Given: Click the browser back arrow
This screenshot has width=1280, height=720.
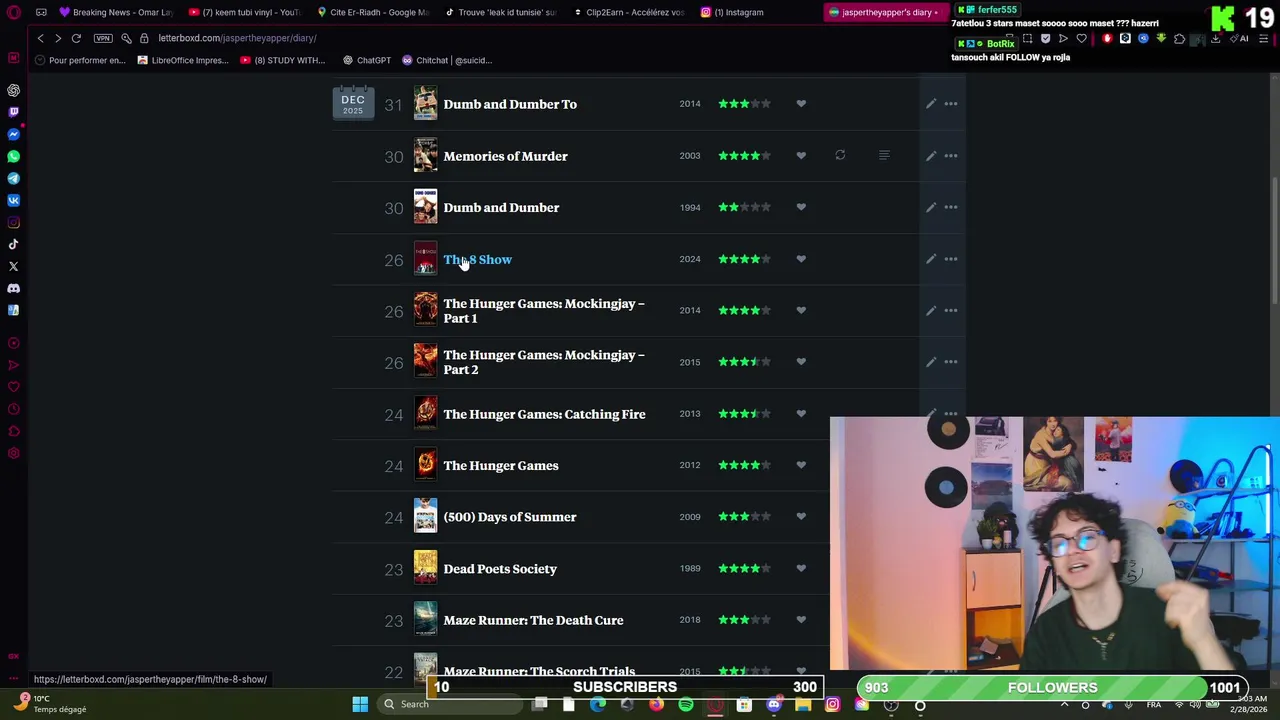Looking at the screenshot, I should click(x=40, y=38).
